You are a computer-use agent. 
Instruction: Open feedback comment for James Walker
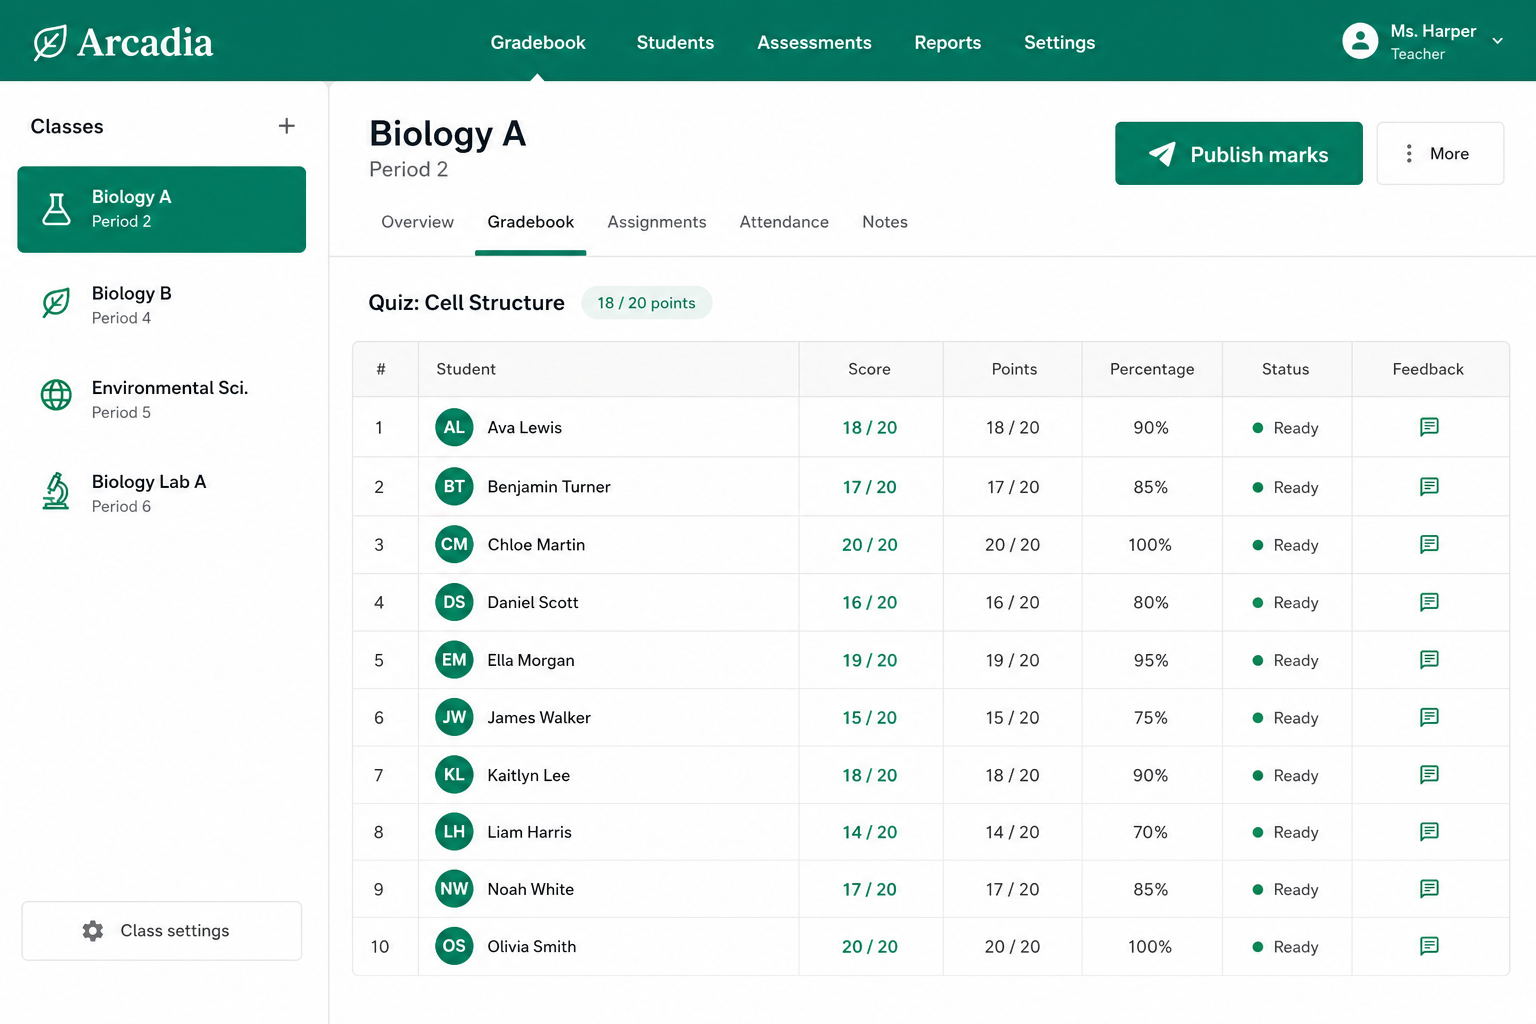point(1429,717)
